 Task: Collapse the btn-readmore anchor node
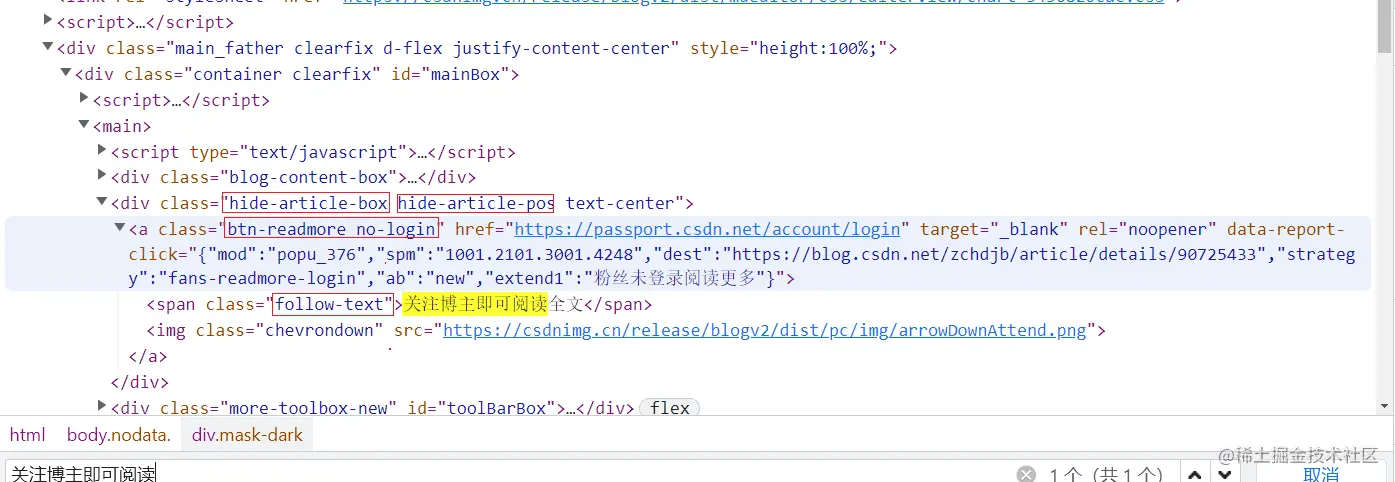(120, 229)
